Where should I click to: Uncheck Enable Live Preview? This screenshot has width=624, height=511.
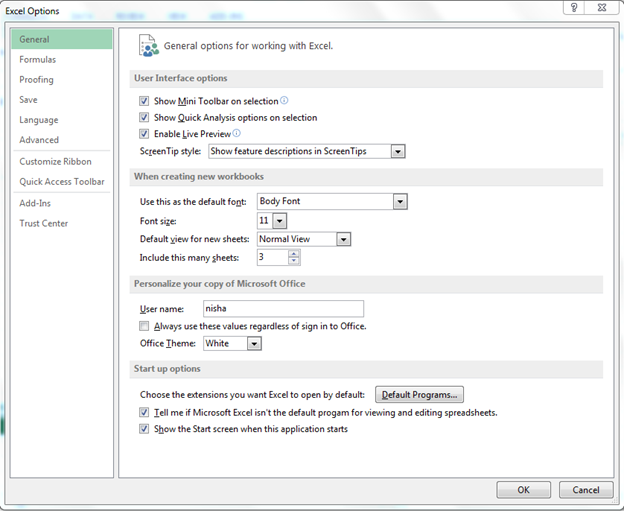click(x=144, y=134)
